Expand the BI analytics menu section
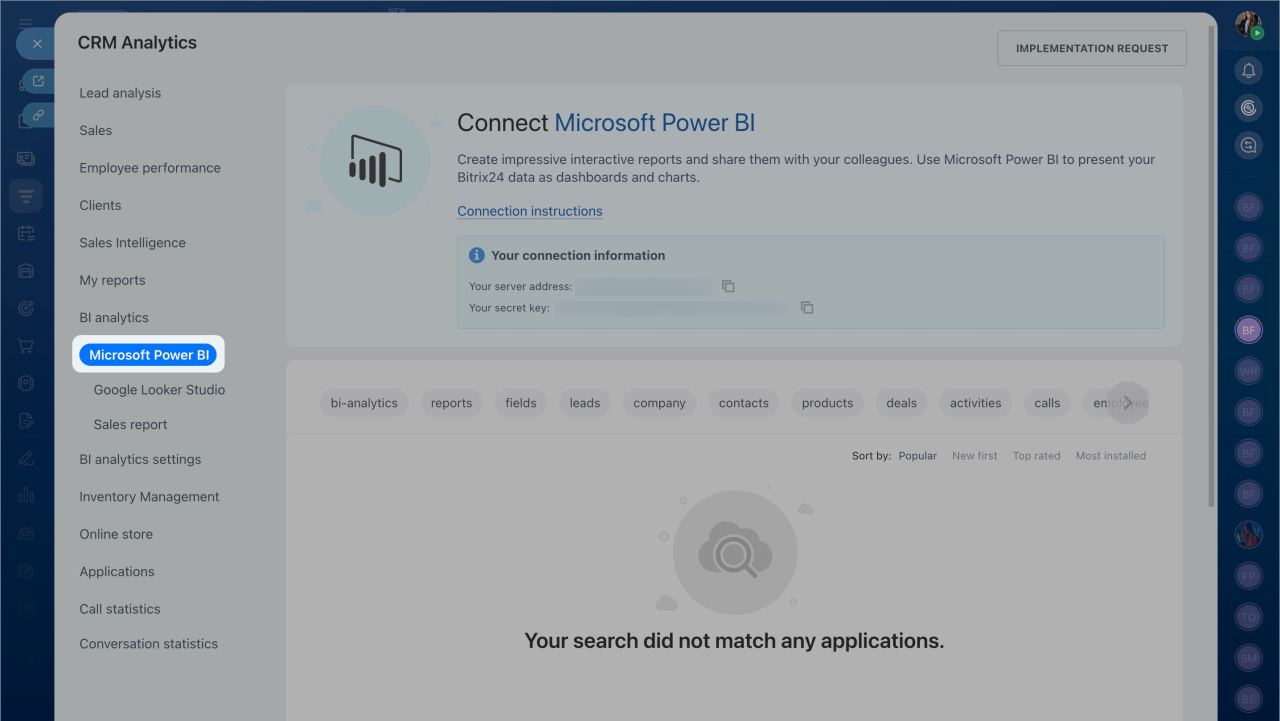The width and height of the screenshot is (1280, 721). [114, 318]
